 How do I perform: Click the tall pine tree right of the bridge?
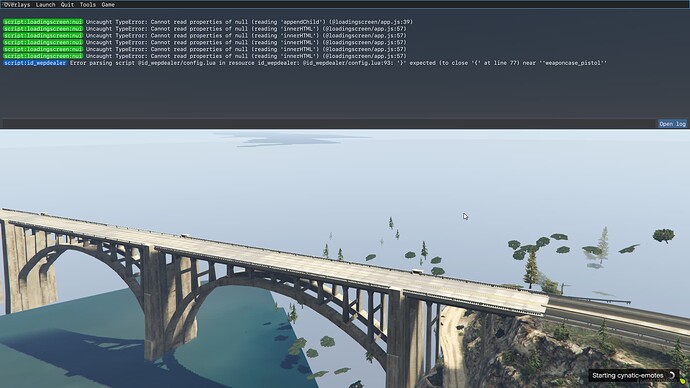[531, 267]
